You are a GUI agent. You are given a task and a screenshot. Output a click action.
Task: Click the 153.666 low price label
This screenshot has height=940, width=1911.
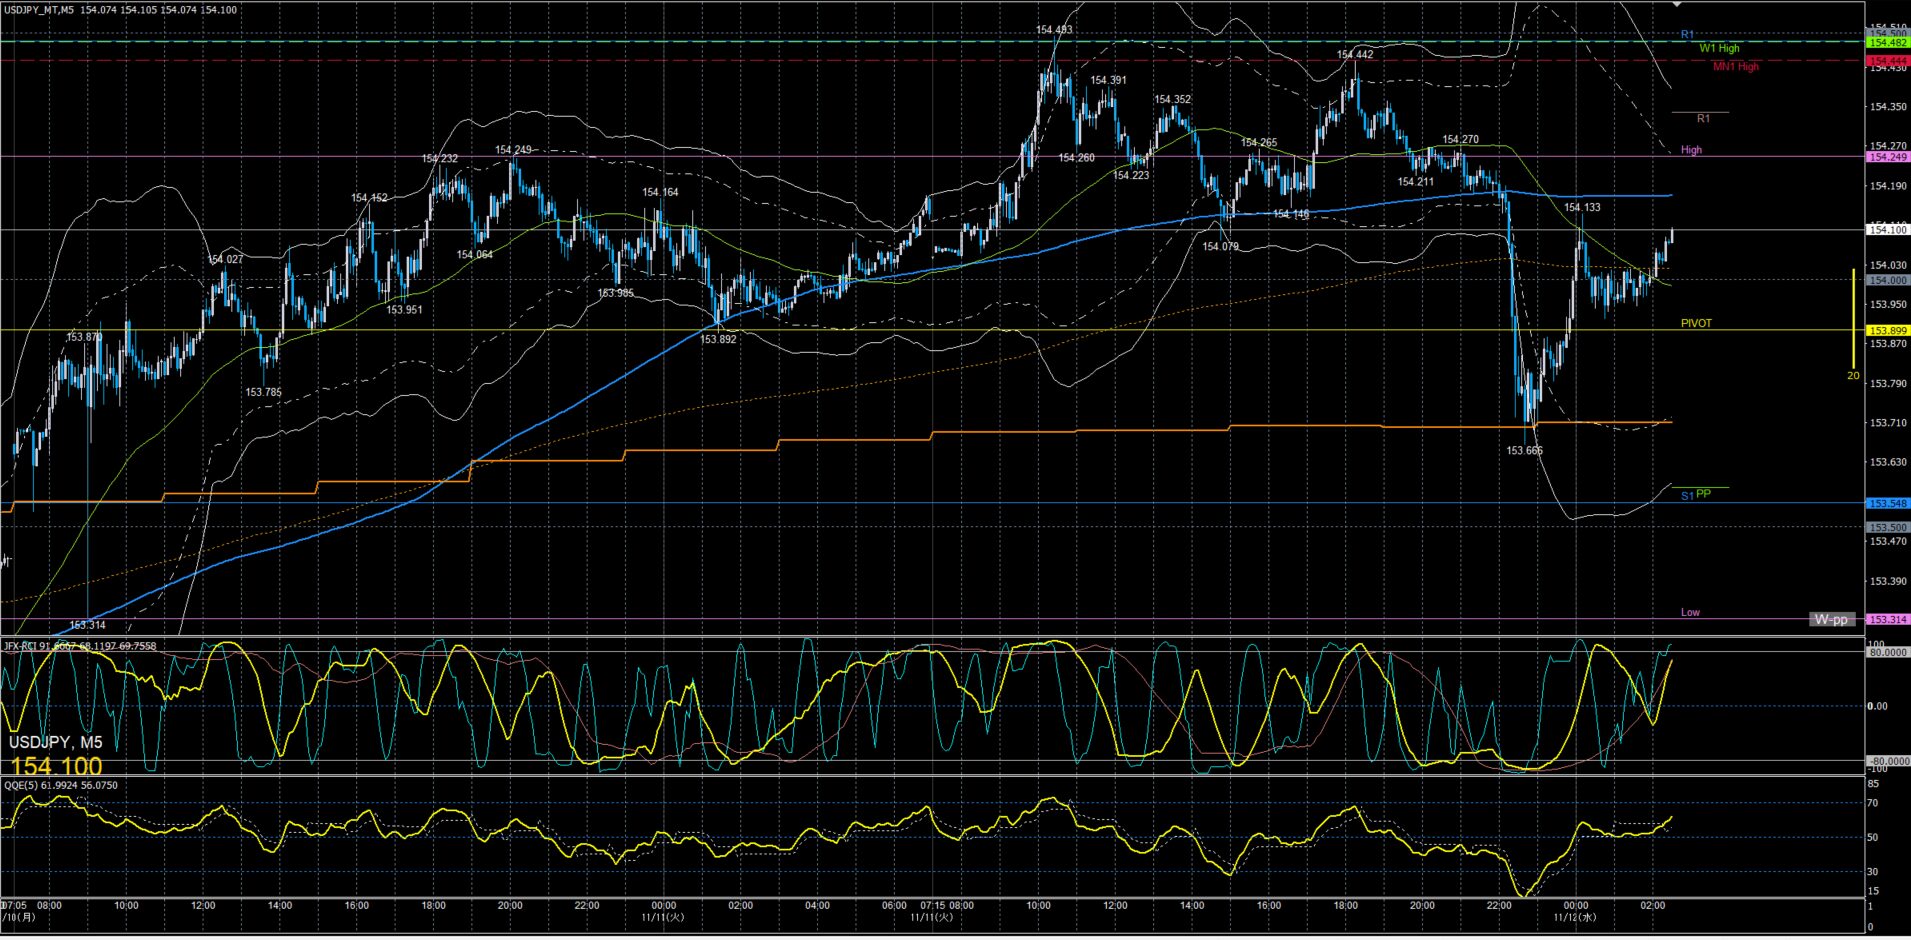(1524, 451)
